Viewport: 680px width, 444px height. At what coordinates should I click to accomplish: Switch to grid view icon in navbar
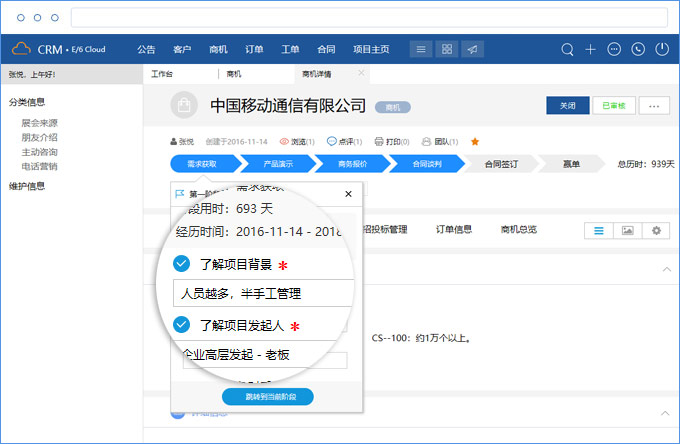coord(447,49)
